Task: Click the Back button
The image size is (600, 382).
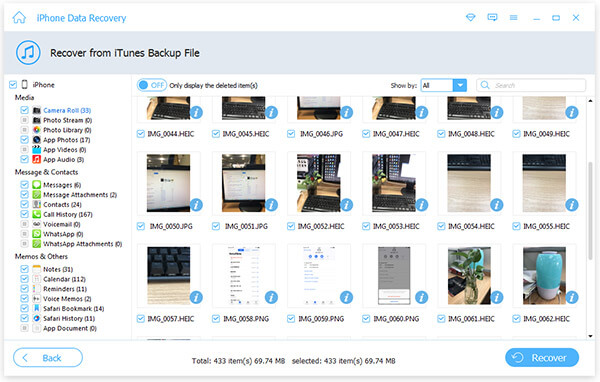Action: [x=48, y=358]
